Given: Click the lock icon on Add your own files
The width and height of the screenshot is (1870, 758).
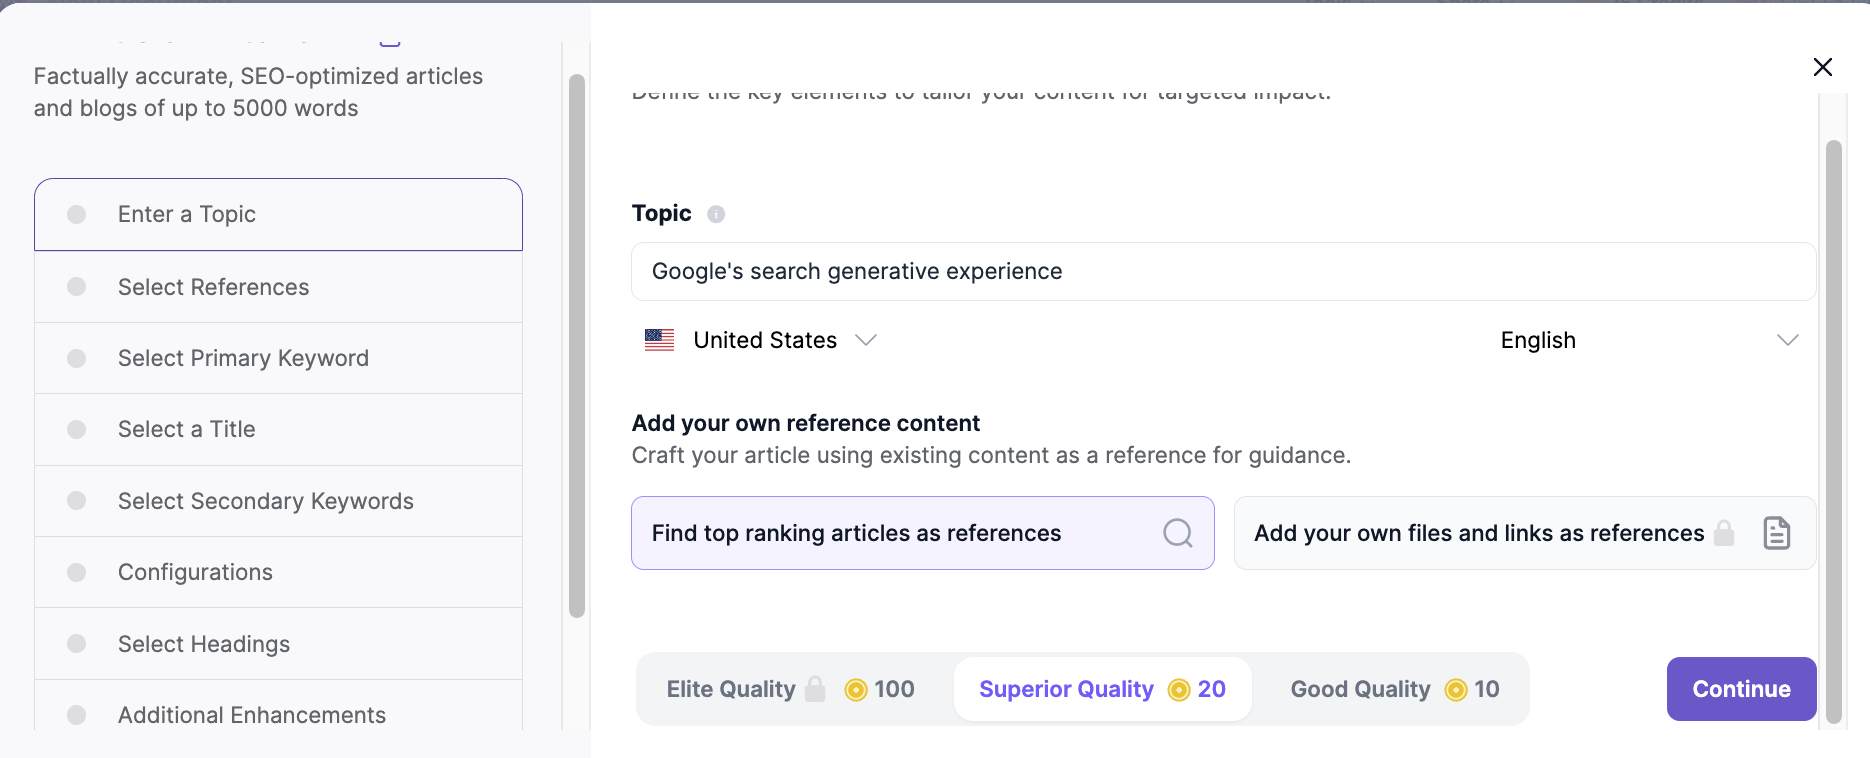Looking at the screenshot, I should coord(1724,533).
